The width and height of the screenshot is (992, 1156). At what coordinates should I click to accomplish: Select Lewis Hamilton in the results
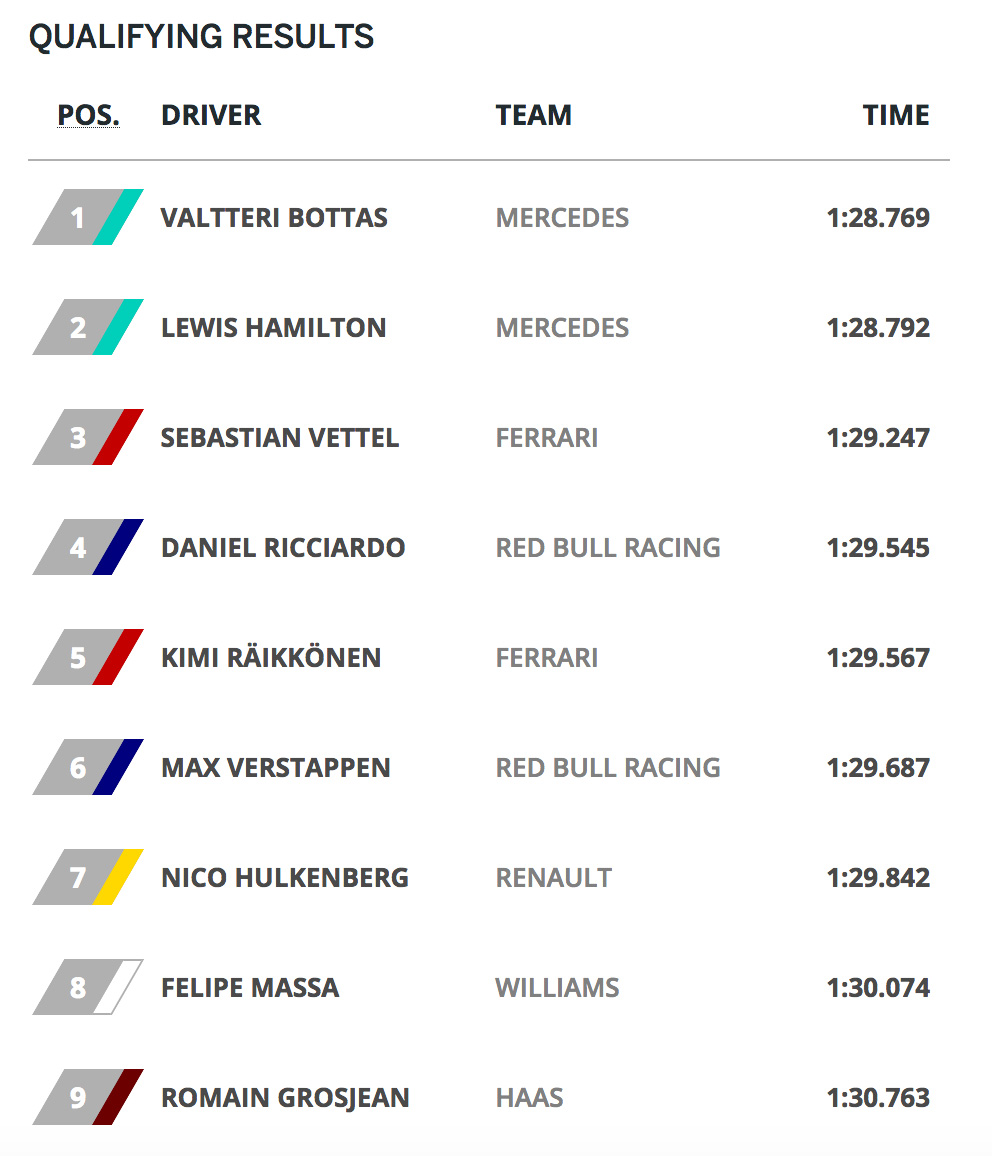[x=273, y=328]
